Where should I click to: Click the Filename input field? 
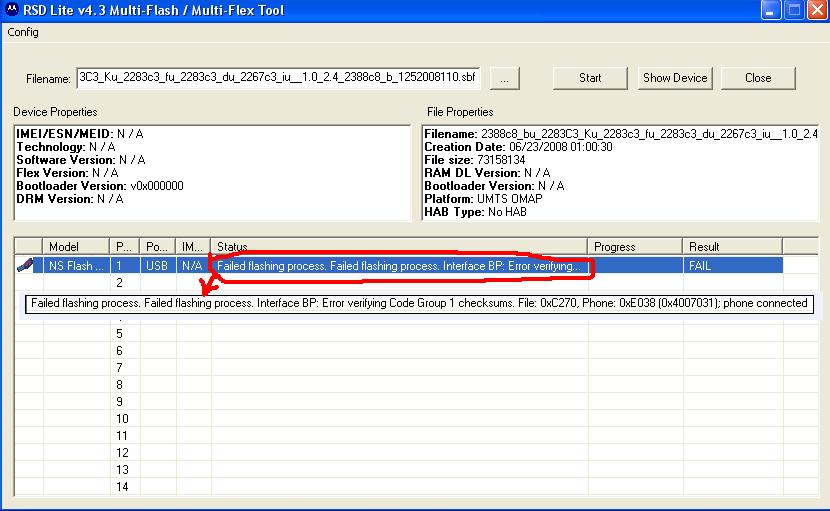[x=278, y=78]
